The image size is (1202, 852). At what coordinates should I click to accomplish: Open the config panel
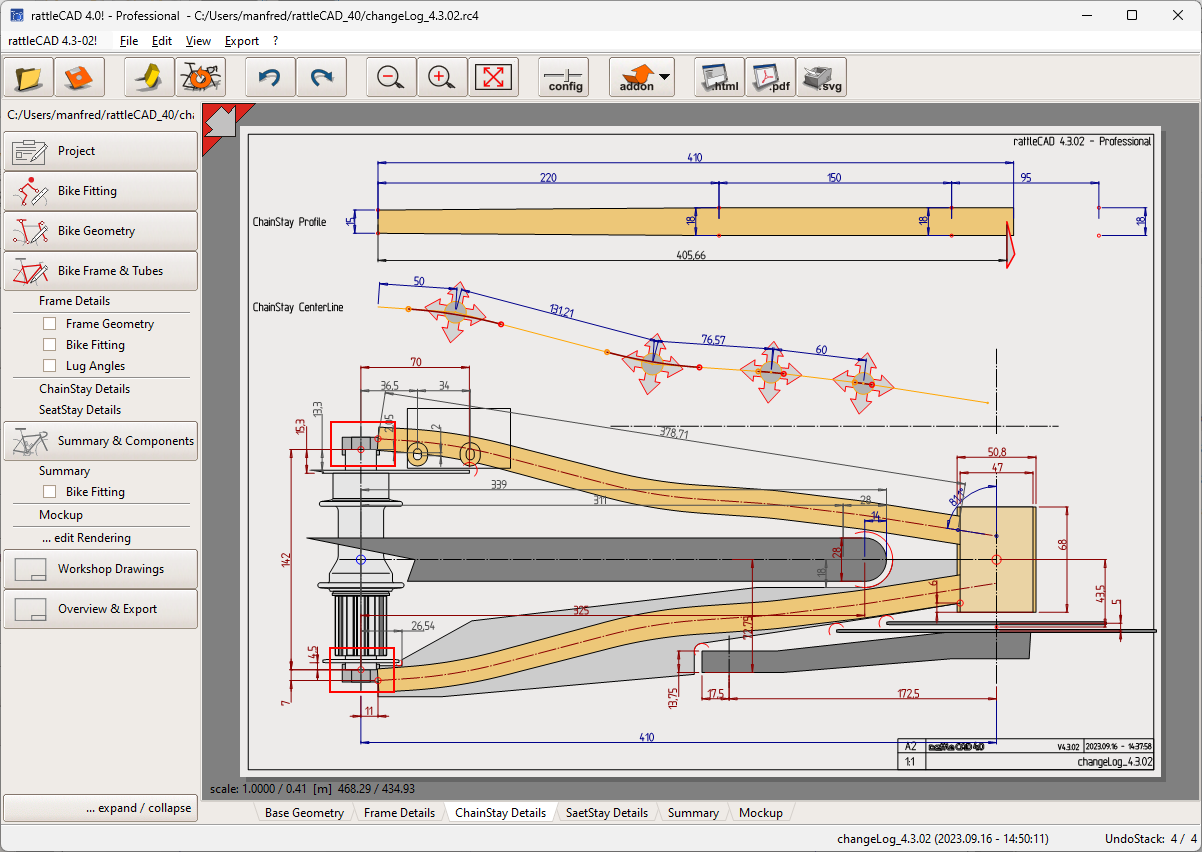565,77
